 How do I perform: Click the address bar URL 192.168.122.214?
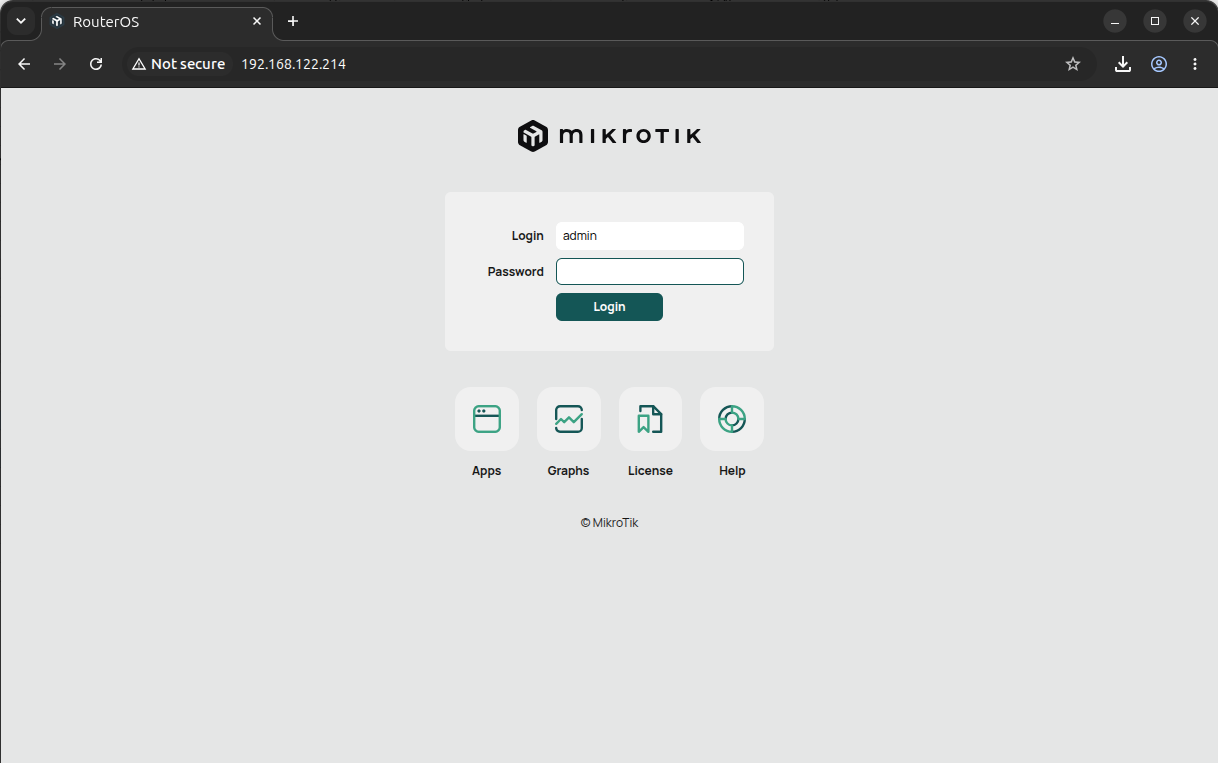[294, 64]
